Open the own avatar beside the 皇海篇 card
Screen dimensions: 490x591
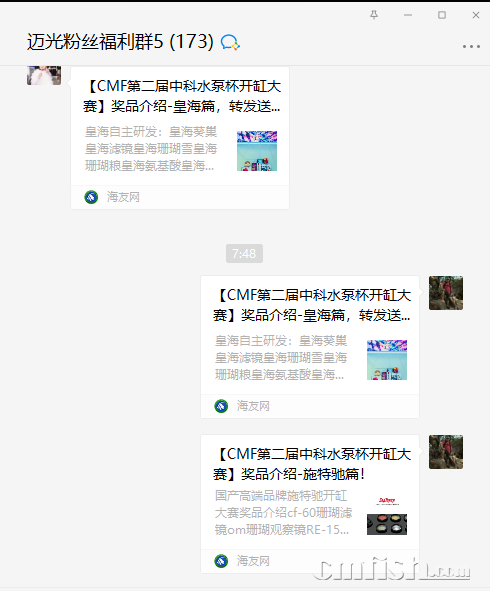tap(446, 293)
